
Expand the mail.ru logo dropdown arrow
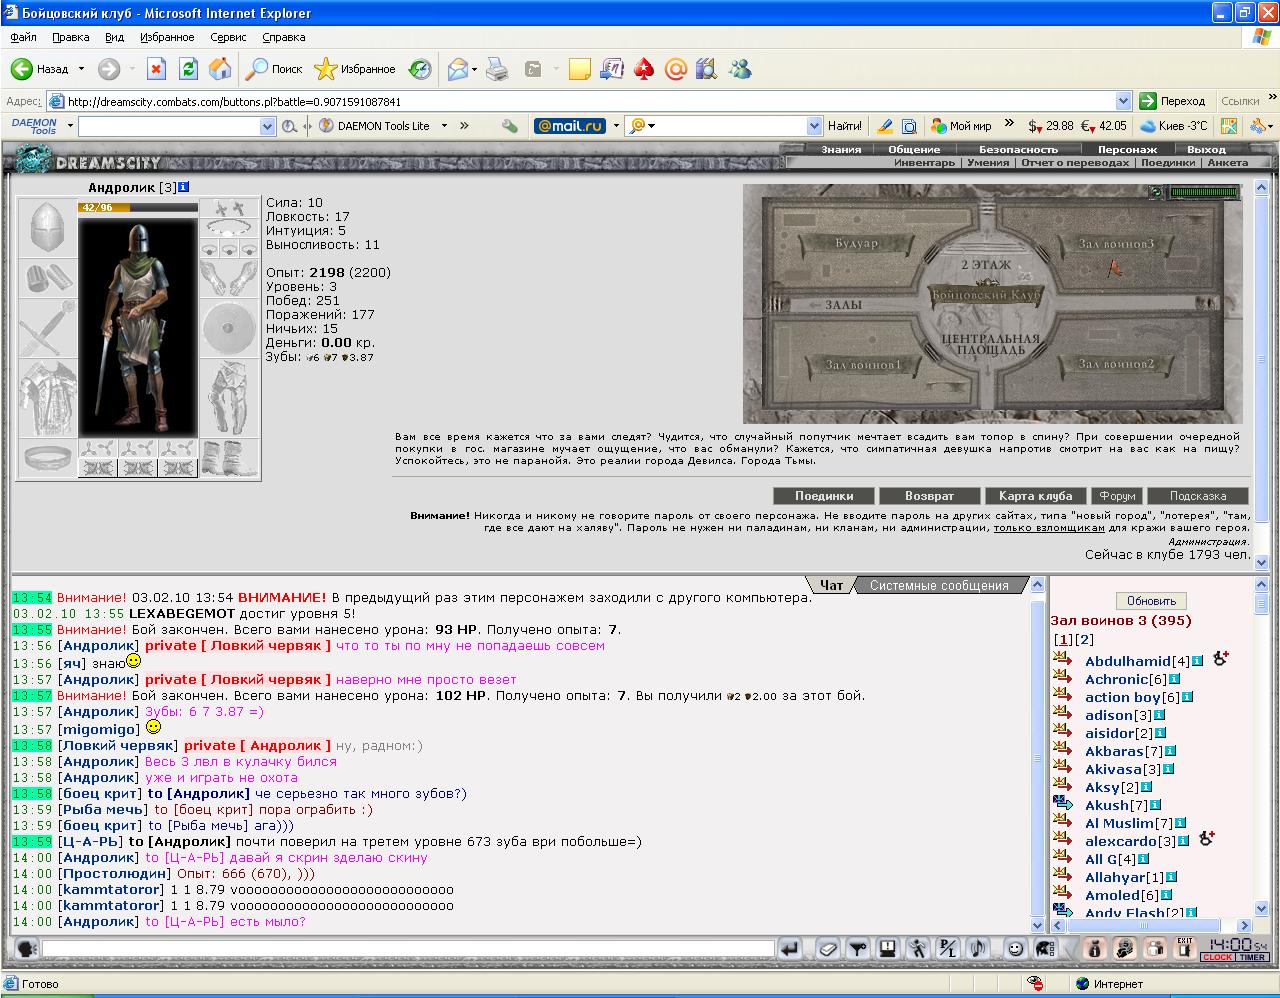pos(616,126)
